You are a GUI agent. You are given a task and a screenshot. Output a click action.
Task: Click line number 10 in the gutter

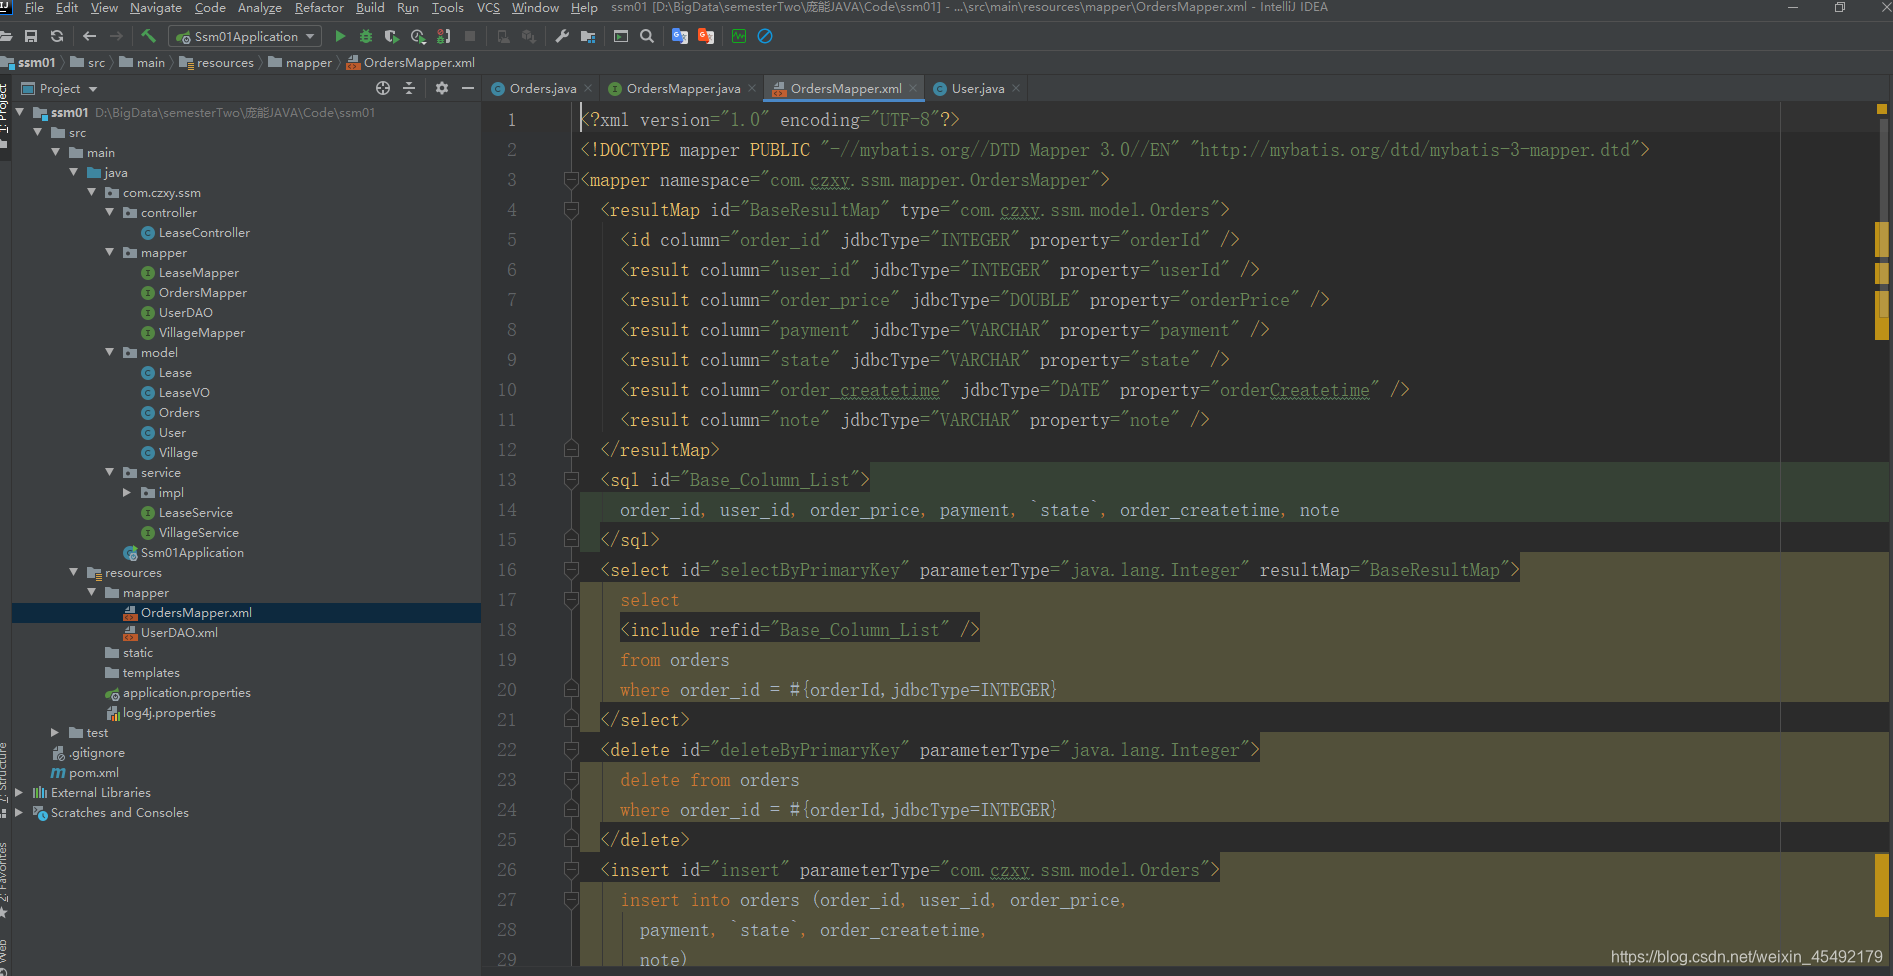click(x=507, y=390)
